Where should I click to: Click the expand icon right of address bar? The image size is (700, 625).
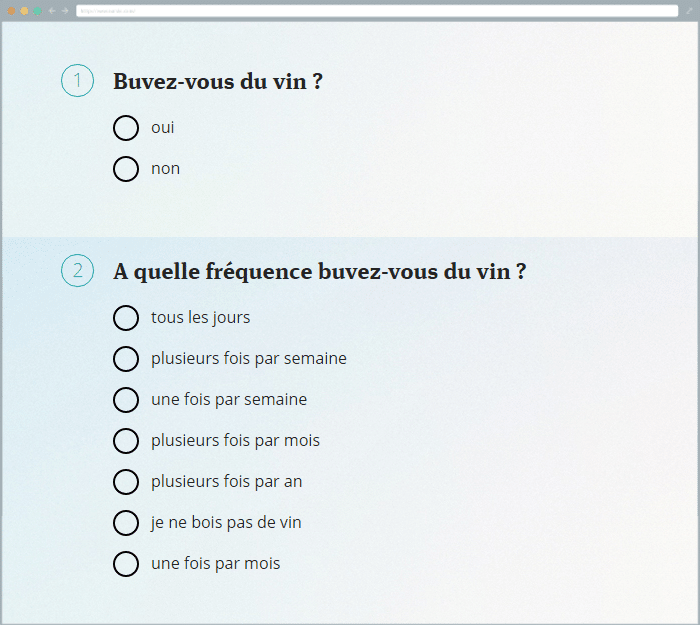click(x=688, y=11)
